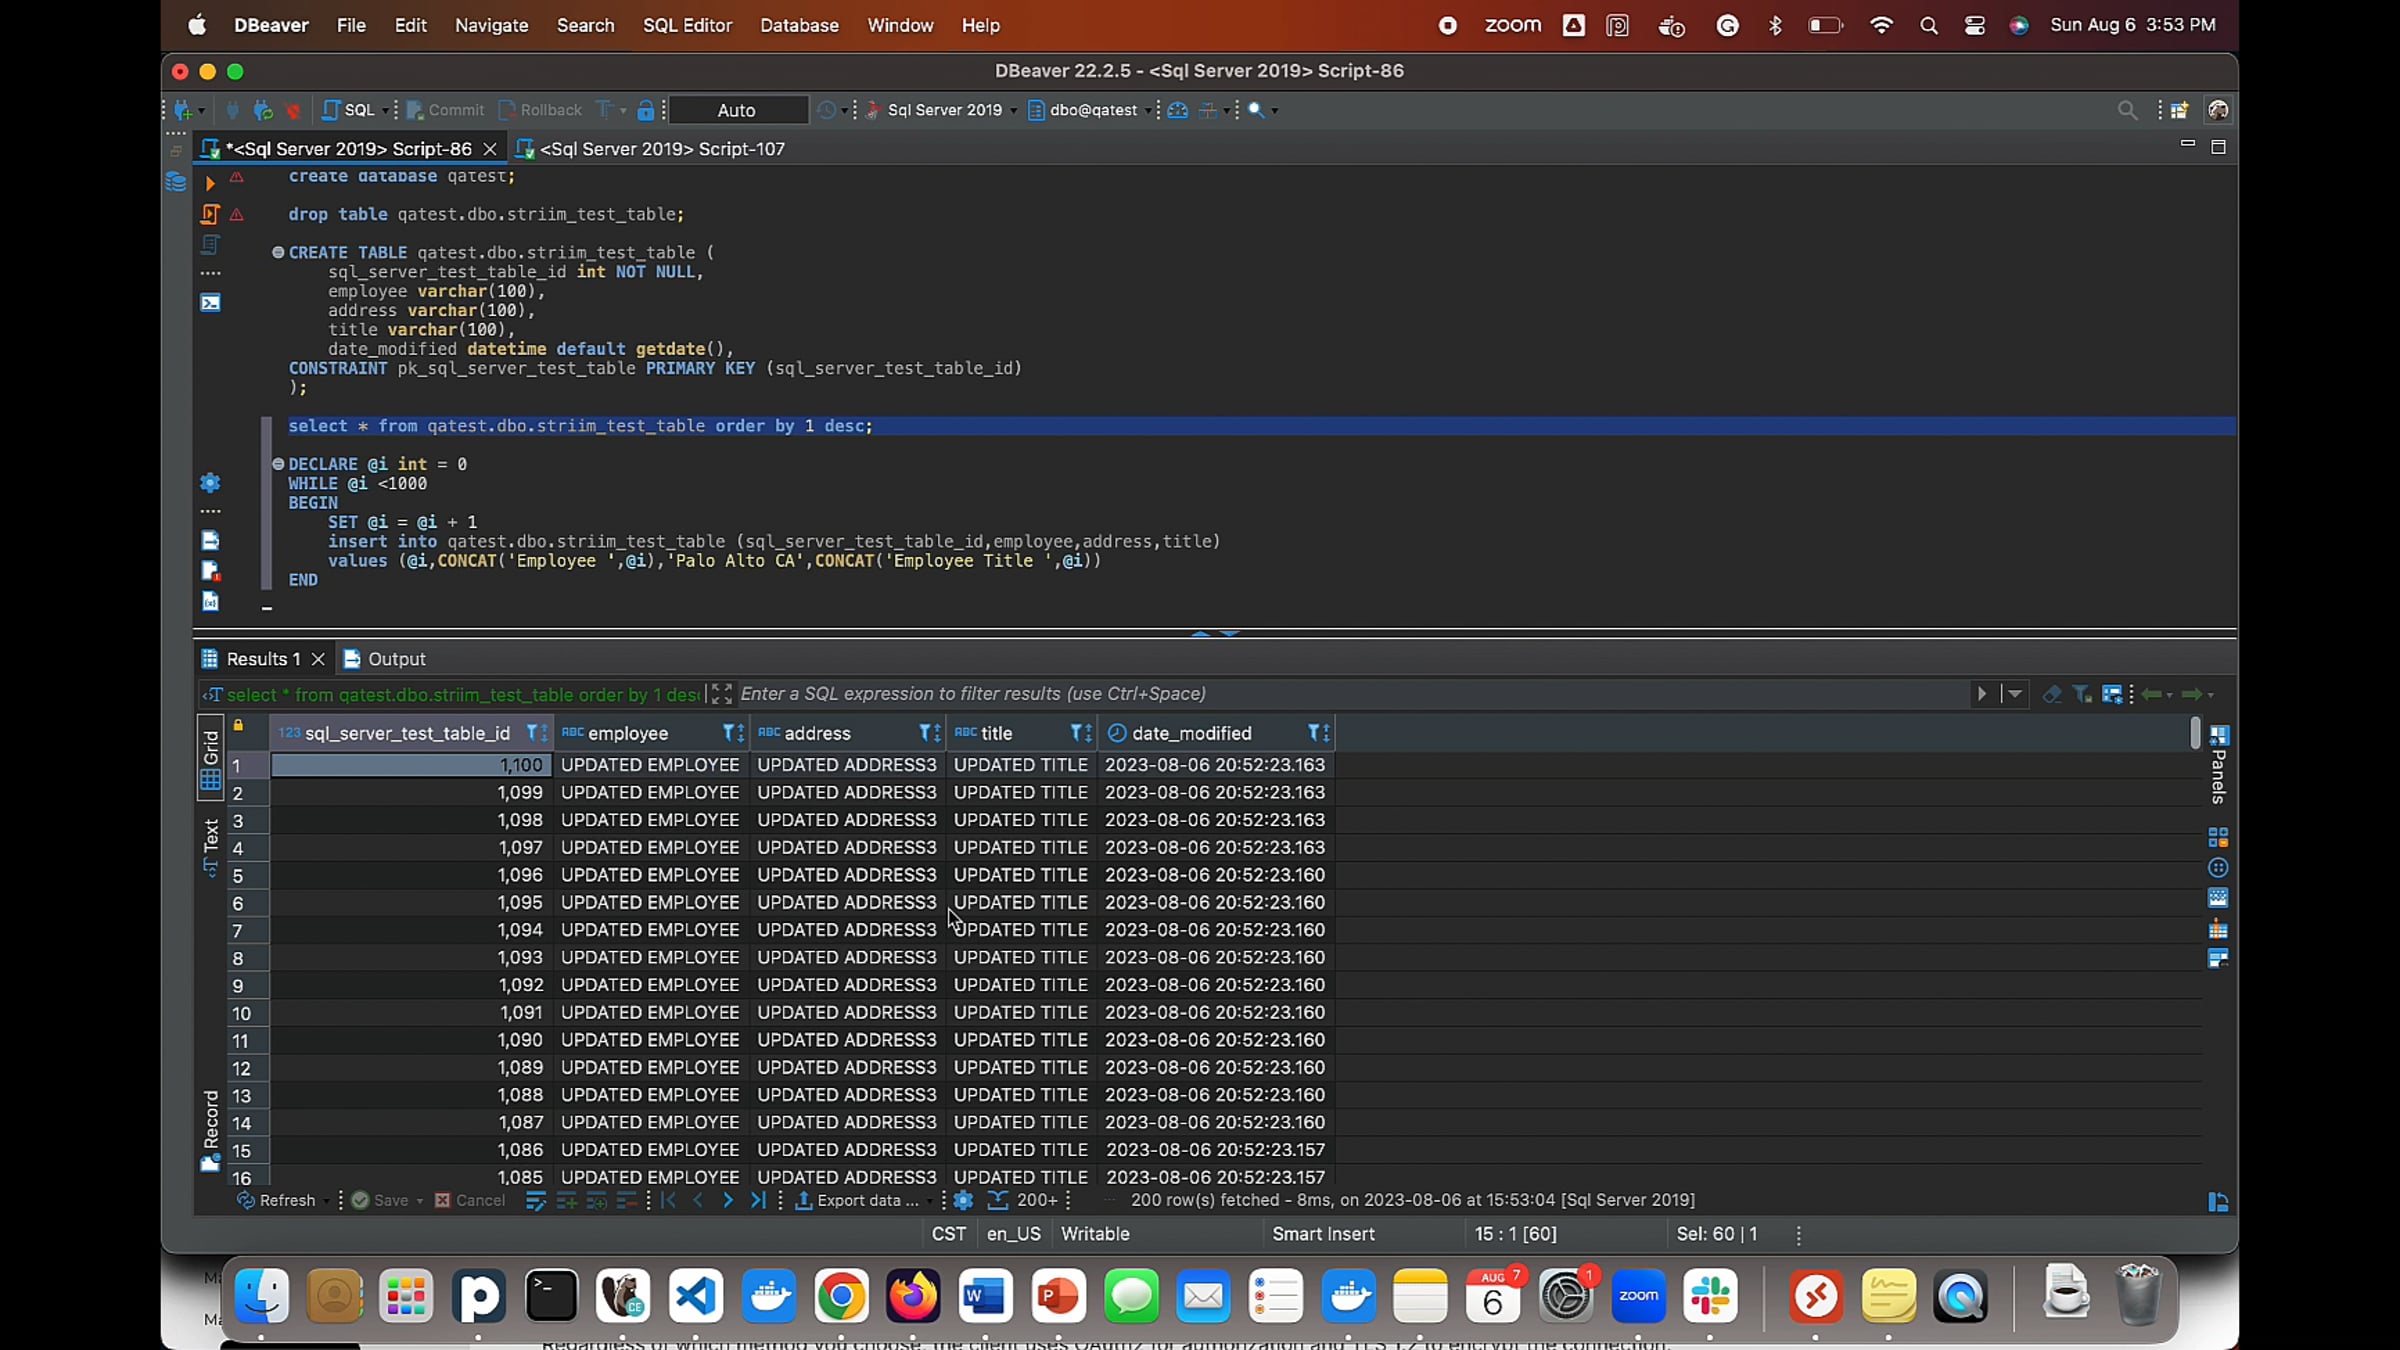This screenshot has height=1350, width=2400.
Task: Switch to the Script-107 tab
Action: click(x=661, y=149)
